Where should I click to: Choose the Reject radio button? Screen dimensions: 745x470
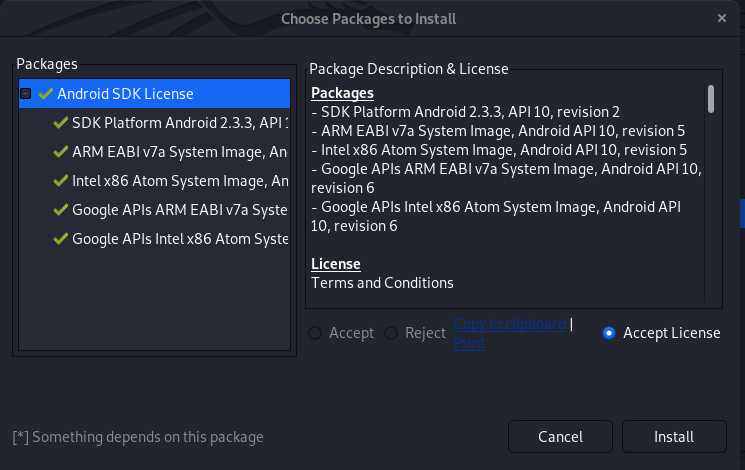[391, 333]
